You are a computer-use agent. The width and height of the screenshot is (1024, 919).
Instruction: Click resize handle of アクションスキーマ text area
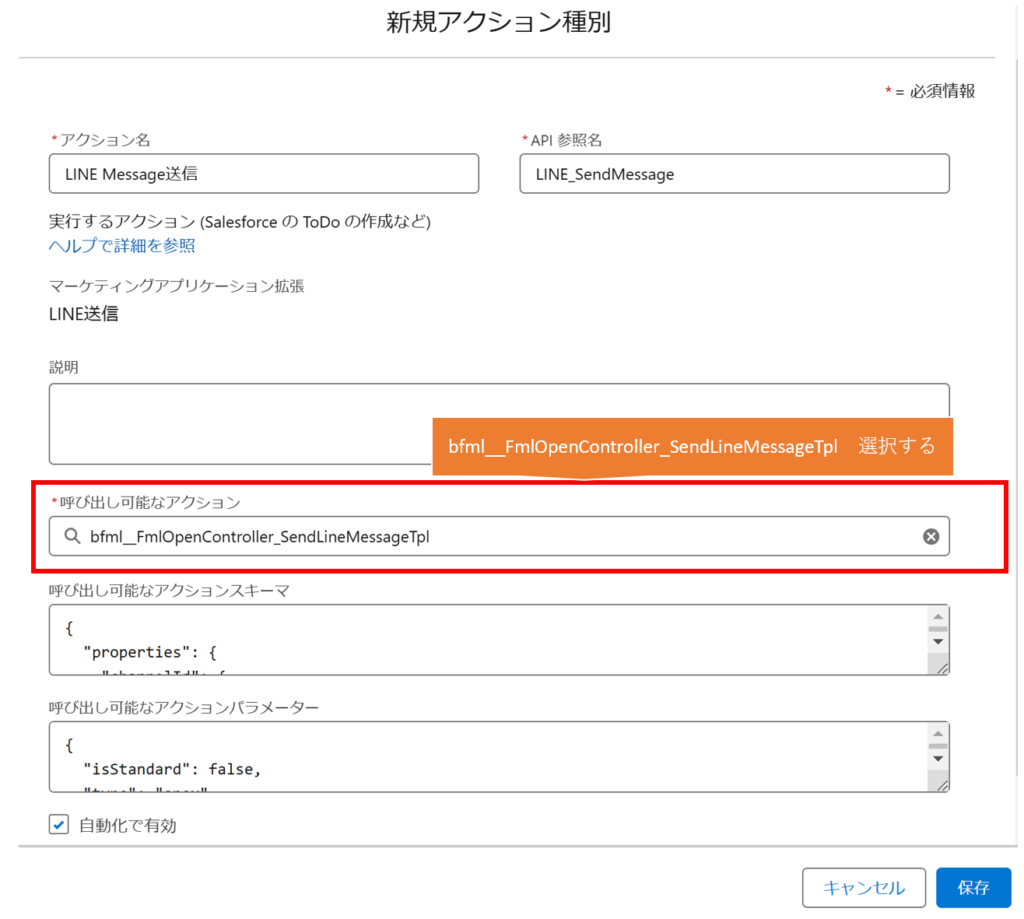pos(940,667)
